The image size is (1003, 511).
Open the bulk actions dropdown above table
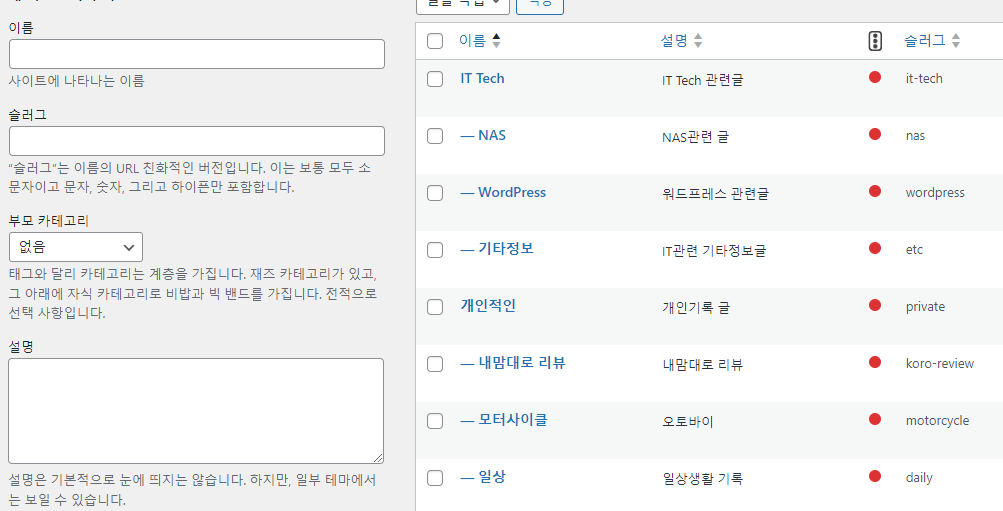[462, 6]
